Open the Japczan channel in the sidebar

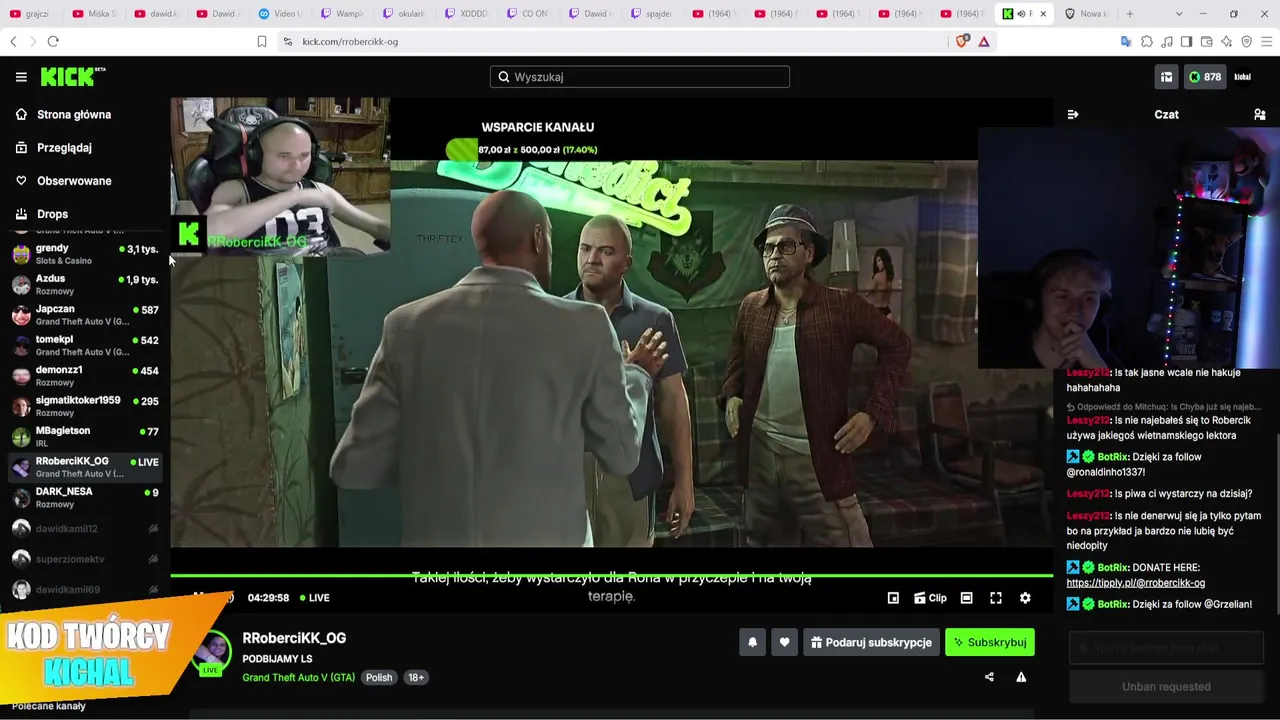coord(85,315)
